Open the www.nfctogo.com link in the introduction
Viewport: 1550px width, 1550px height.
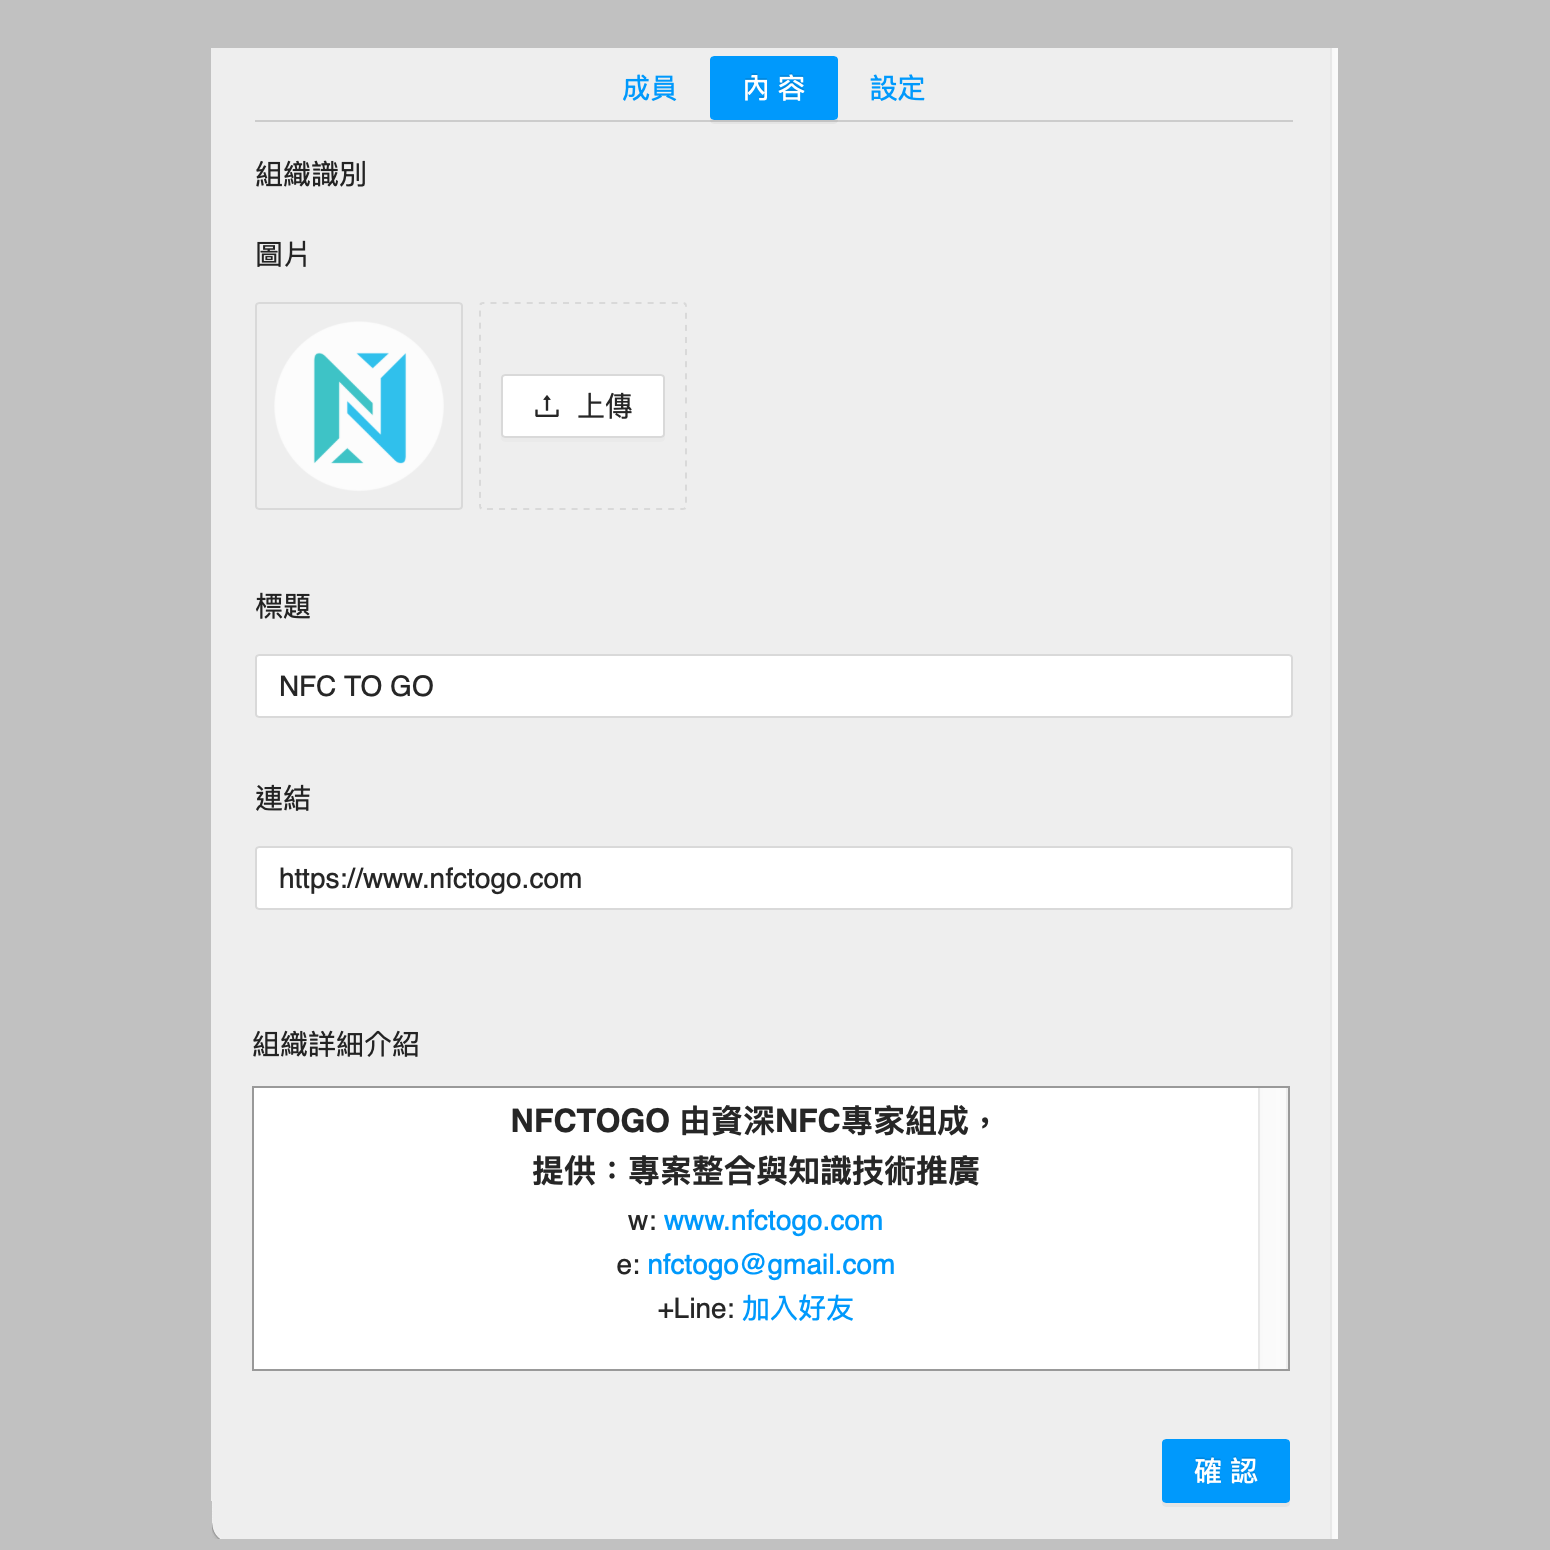point(773,1220)
